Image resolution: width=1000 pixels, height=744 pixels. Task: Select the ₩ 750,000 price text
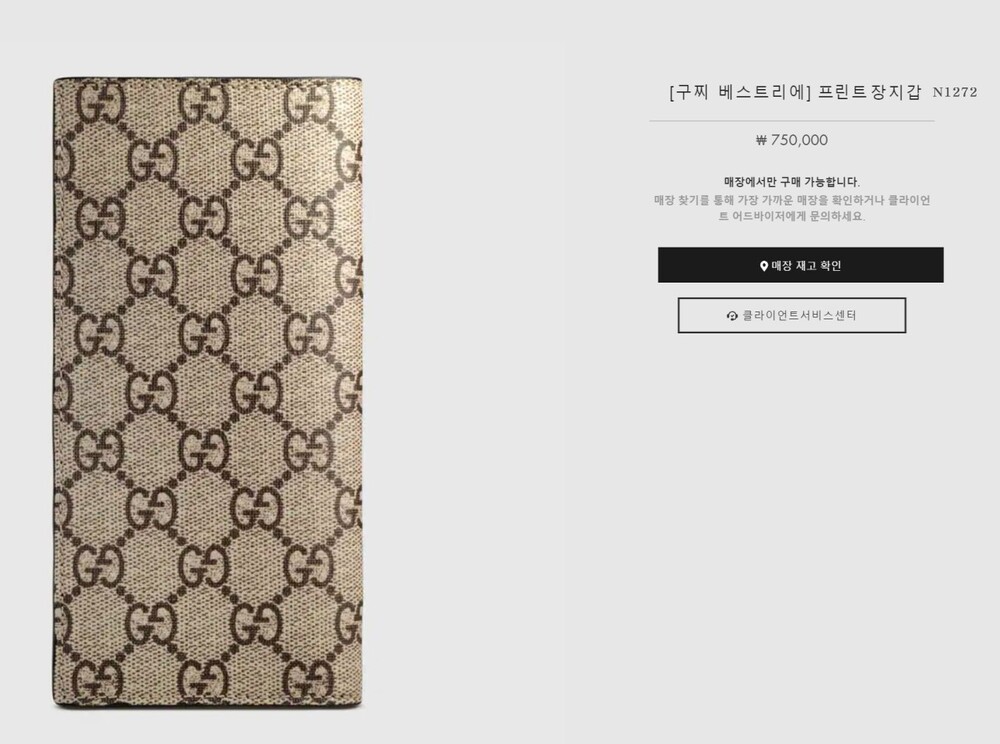[x=791, y=140]
